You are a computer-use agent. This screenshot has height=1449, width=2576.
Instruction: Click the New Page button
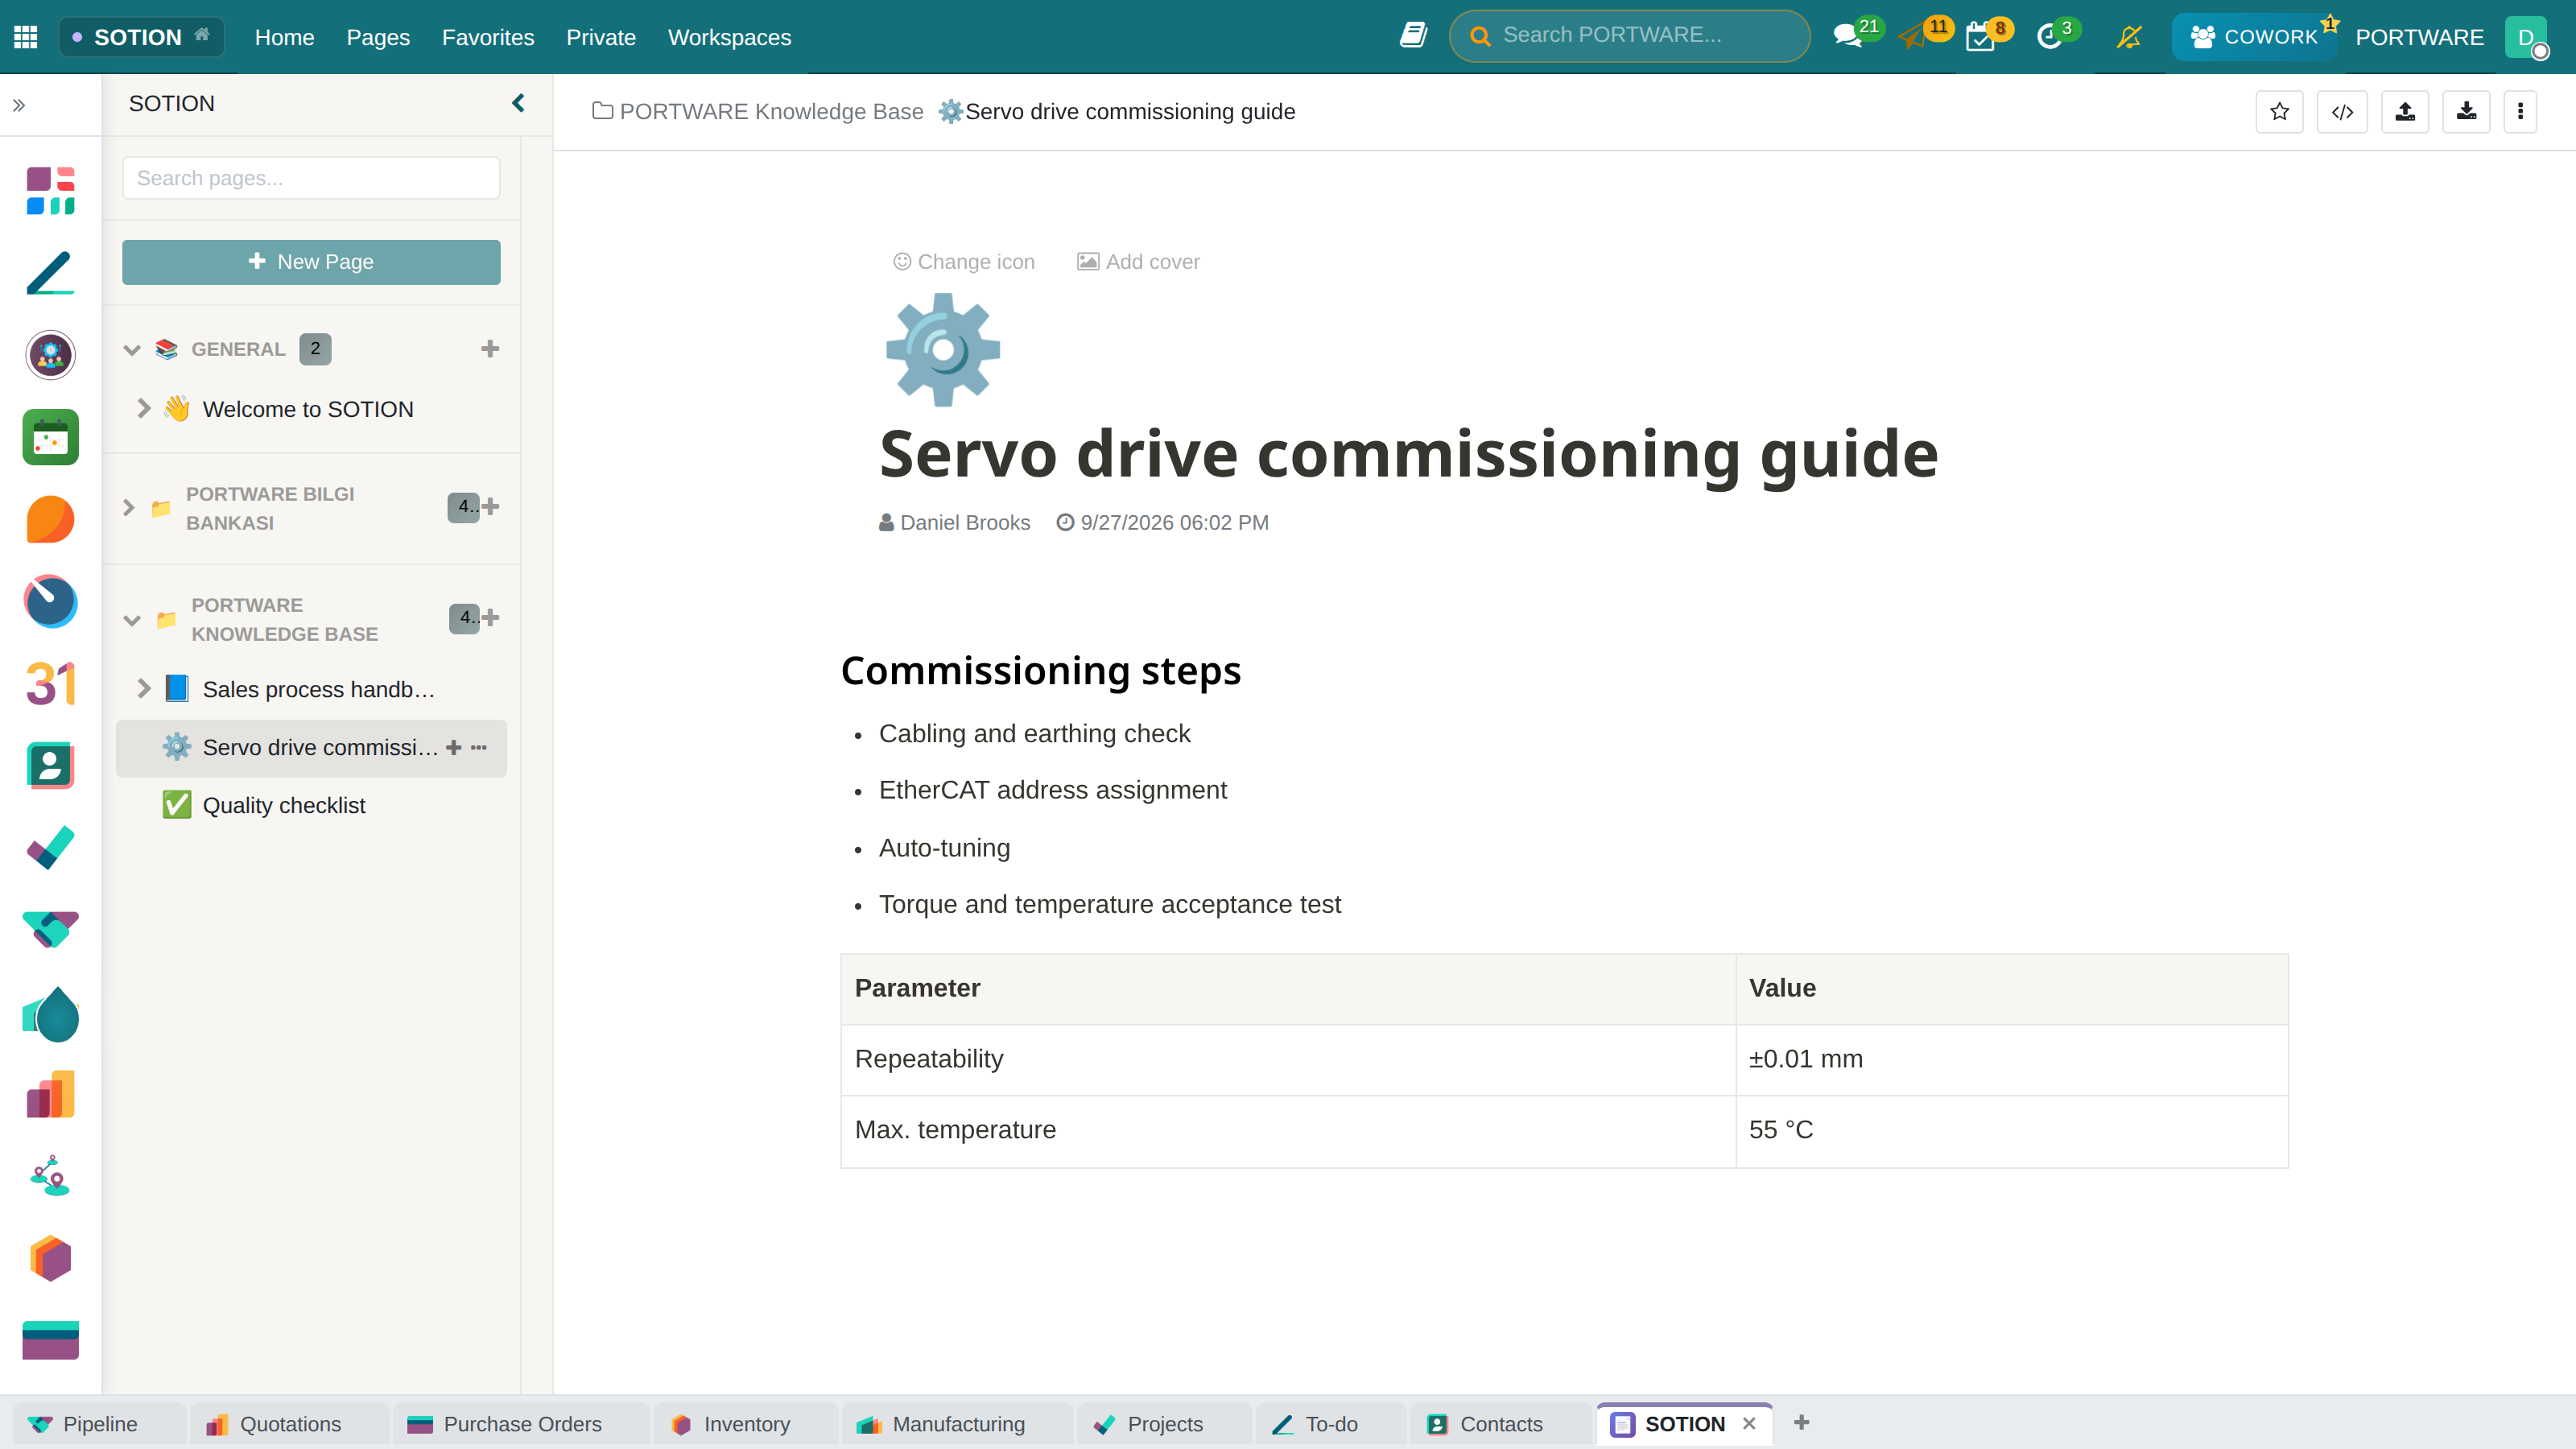pyautogui.click(x=311, y=262)
